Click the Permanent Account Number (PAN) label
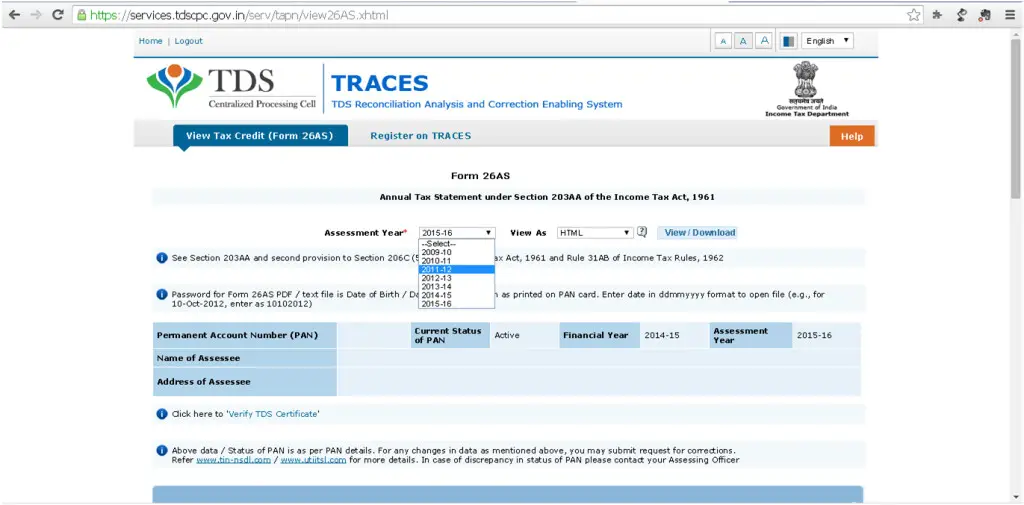This screenshot has height=505, width=1024. tap(237, 335)
